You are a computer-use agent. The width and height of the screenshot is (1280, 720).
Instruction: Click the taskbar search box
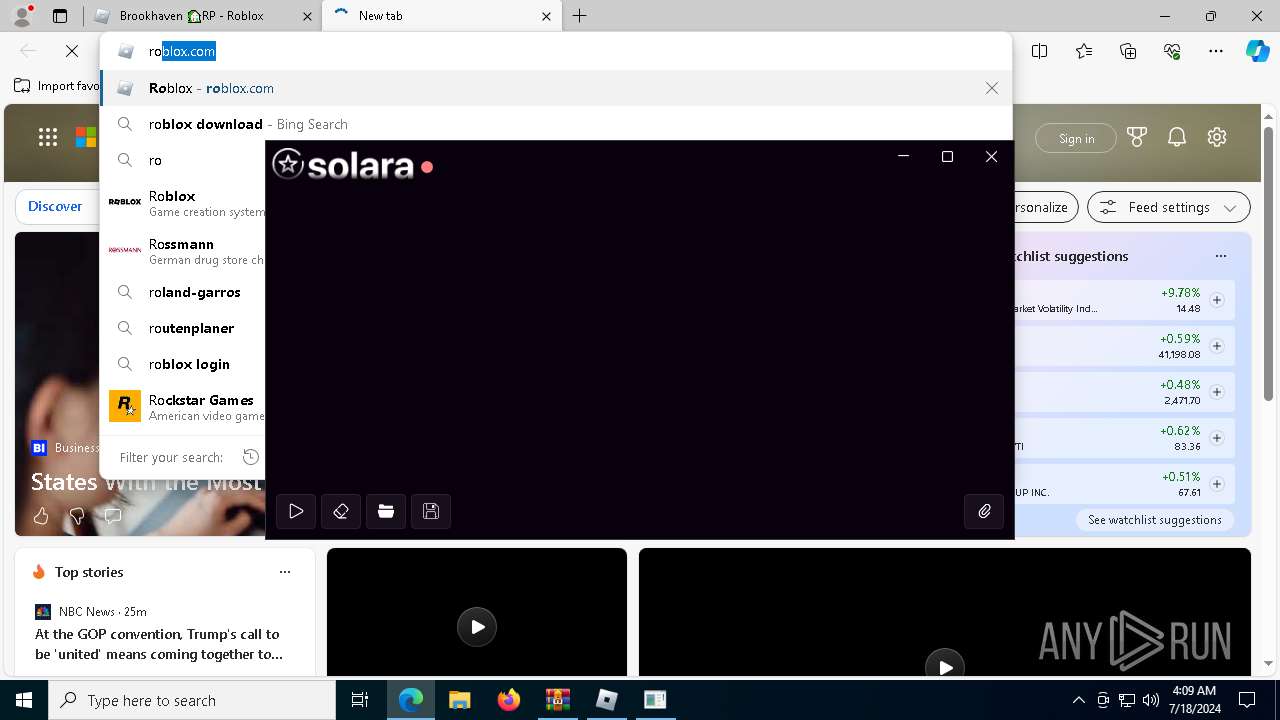pos(192,700)
